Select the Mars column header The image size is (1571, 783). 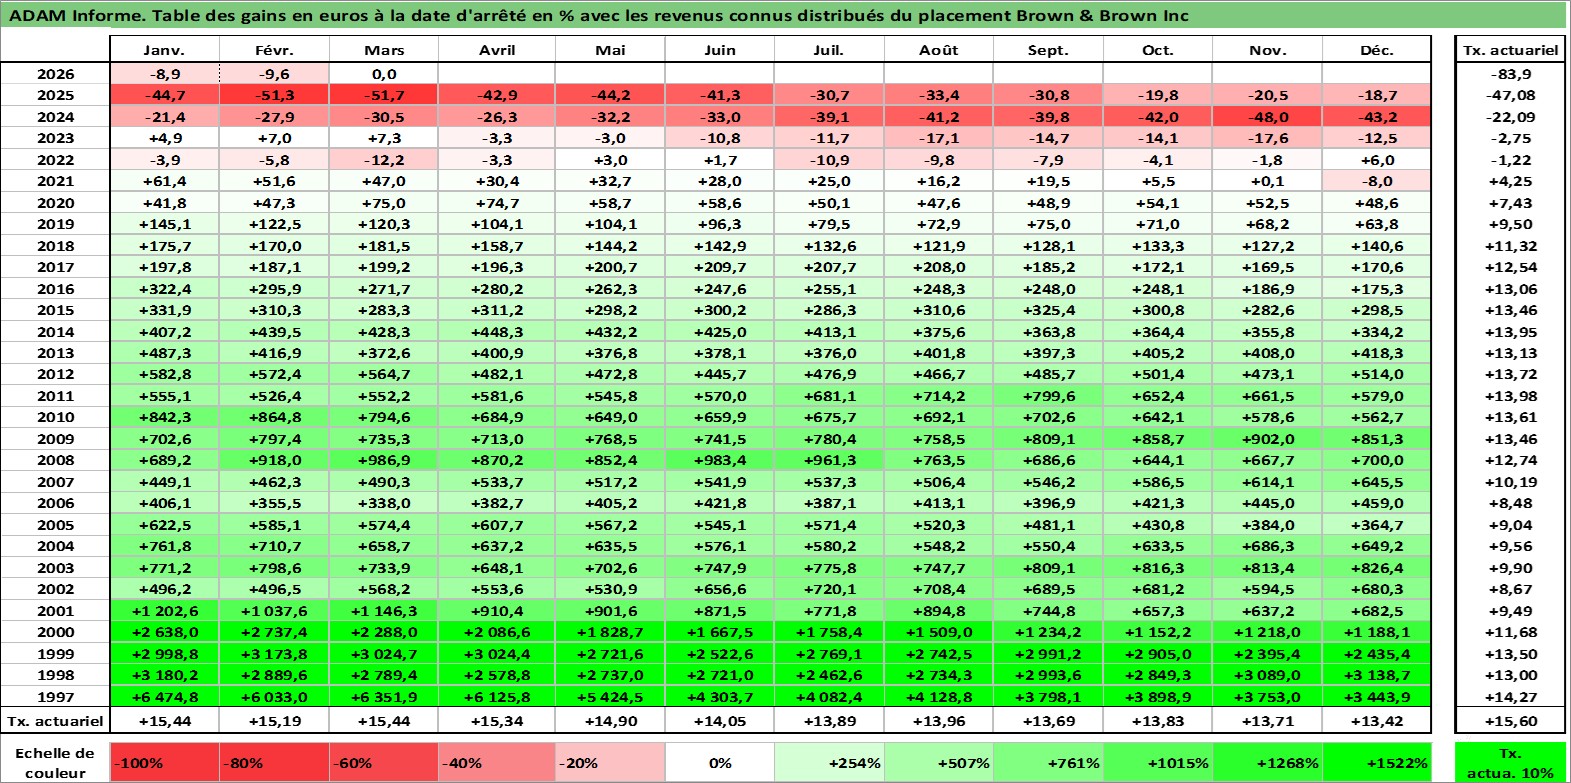click(384, 50)
